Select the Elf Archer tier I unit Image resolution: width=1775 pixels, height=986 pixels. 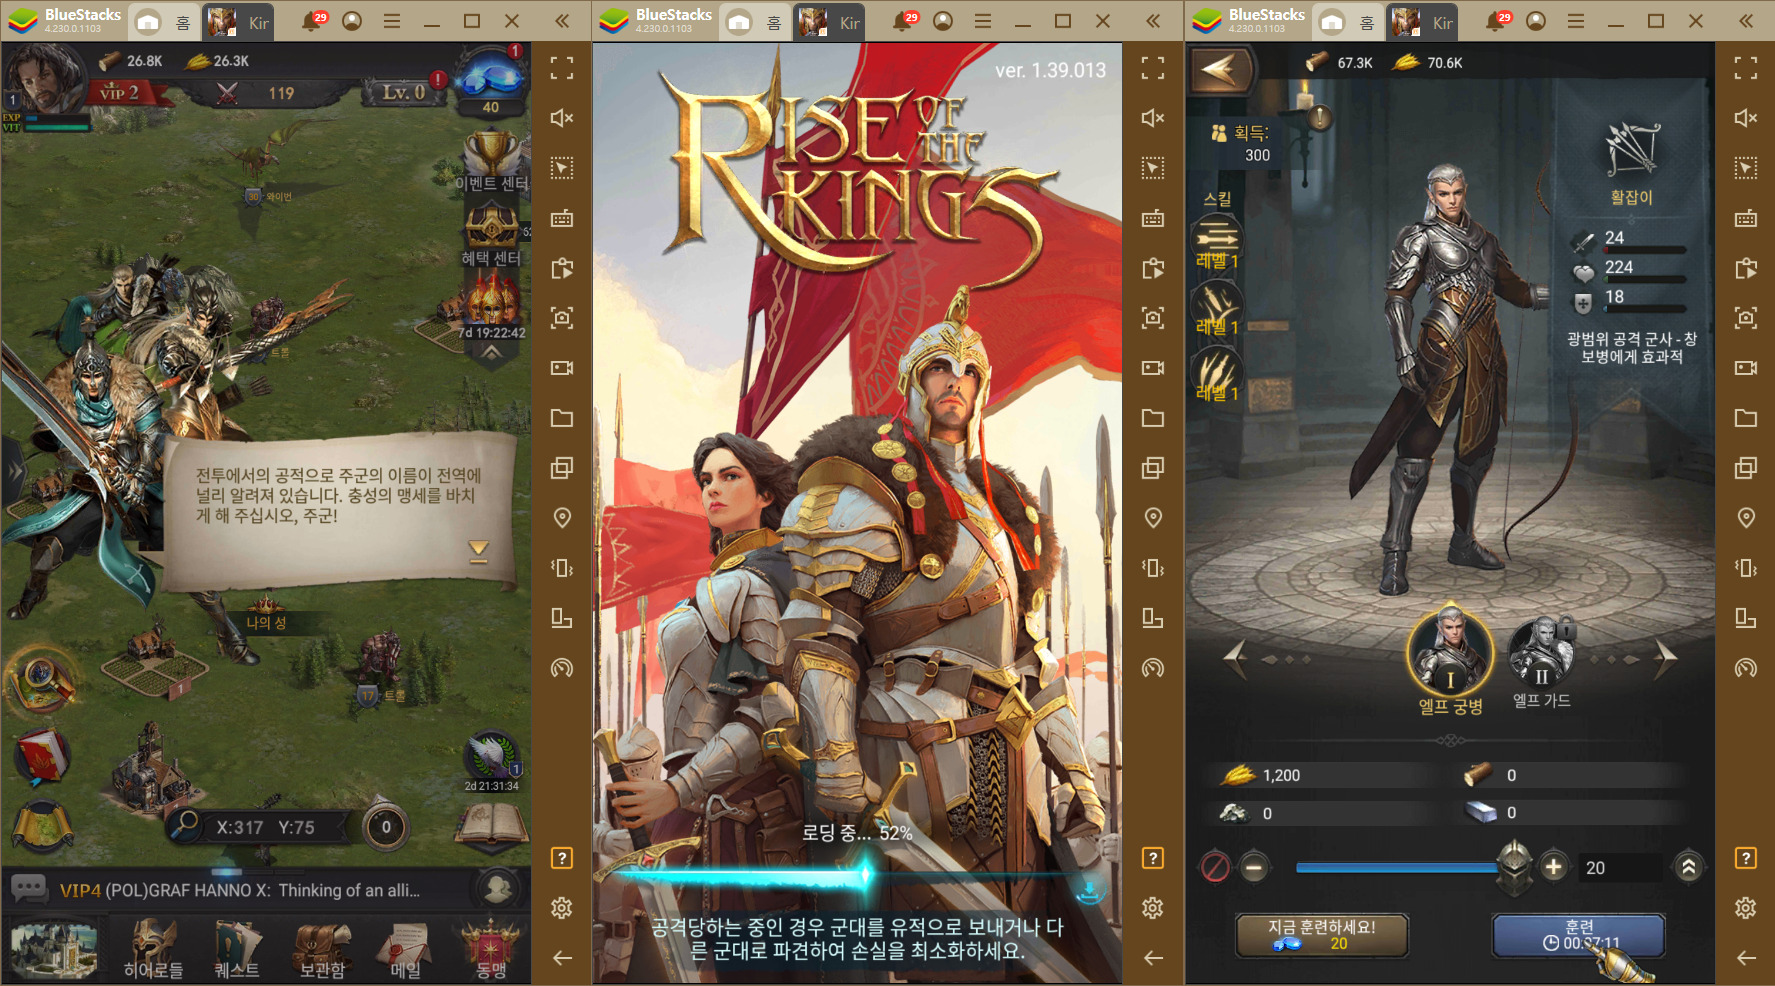[1450, 654]
